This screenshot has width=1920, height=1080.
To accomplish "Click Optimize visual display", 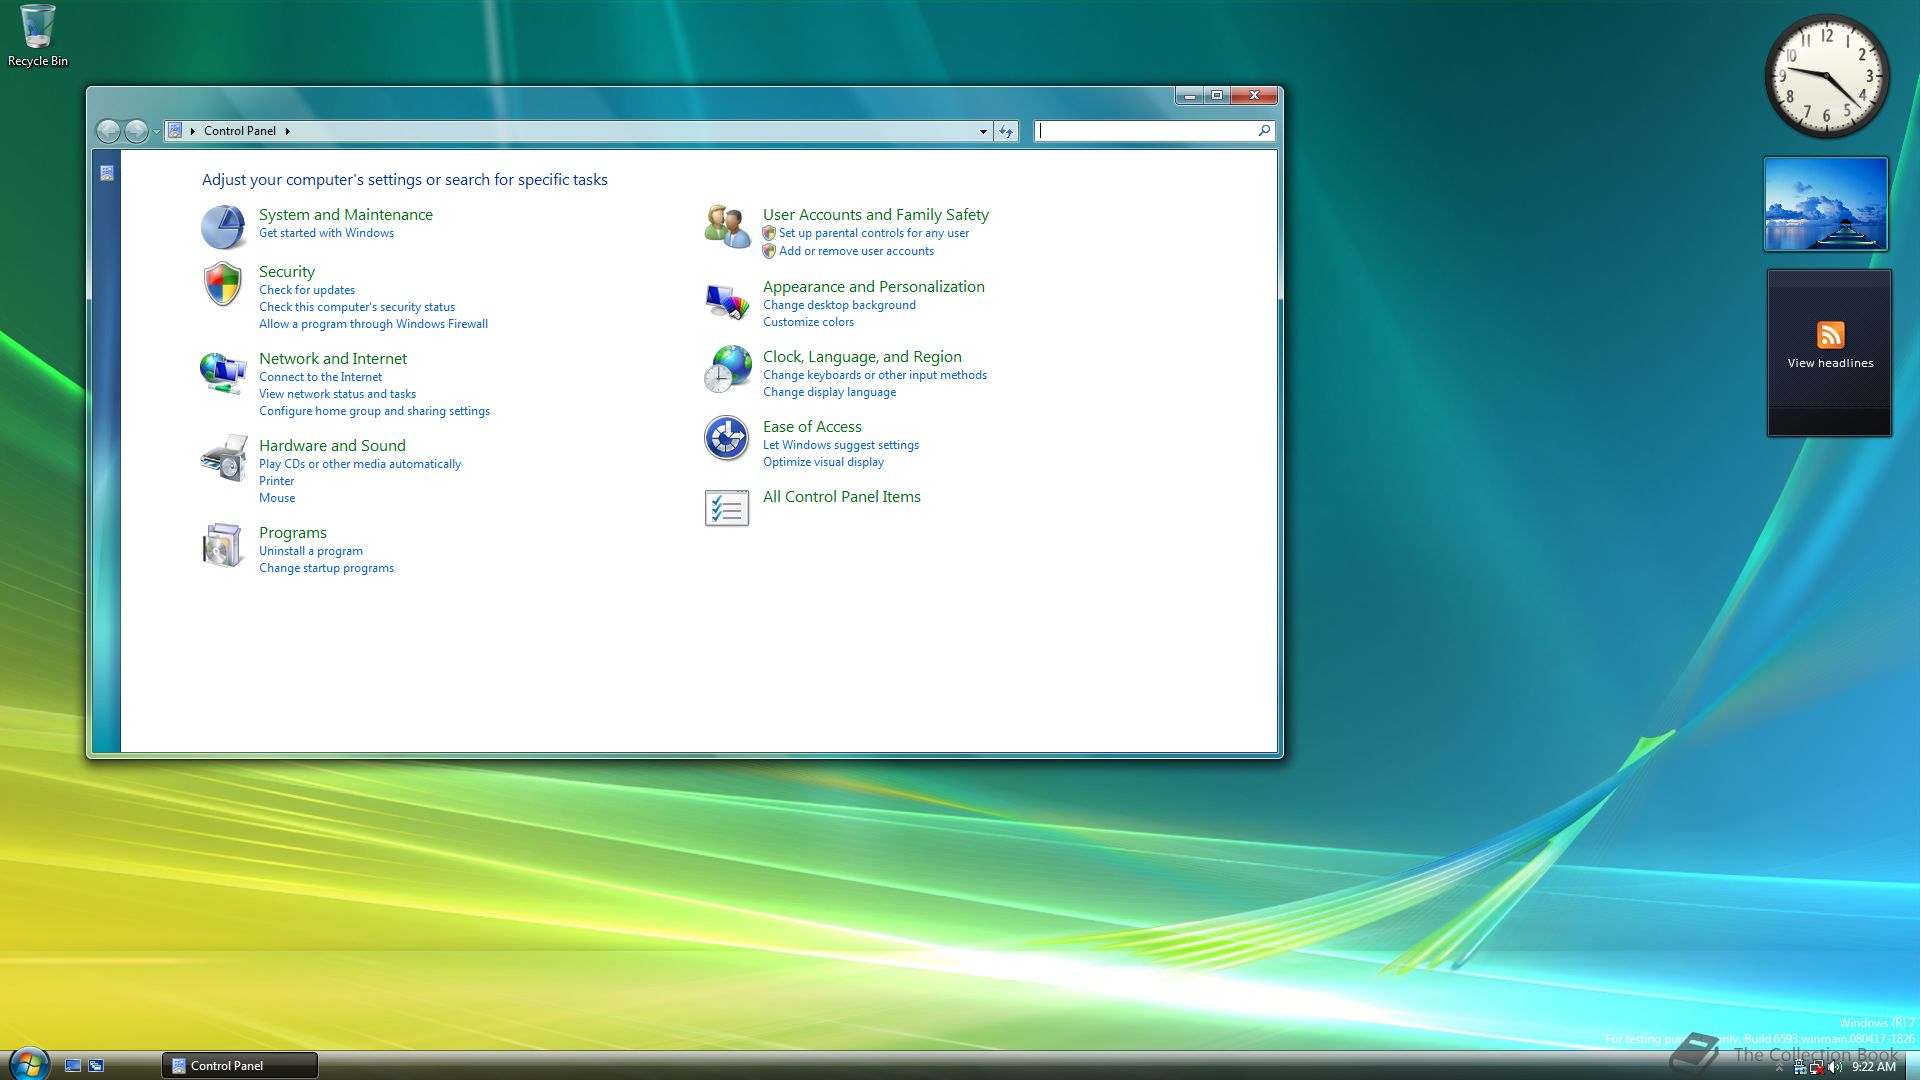I will coord(823,462).
